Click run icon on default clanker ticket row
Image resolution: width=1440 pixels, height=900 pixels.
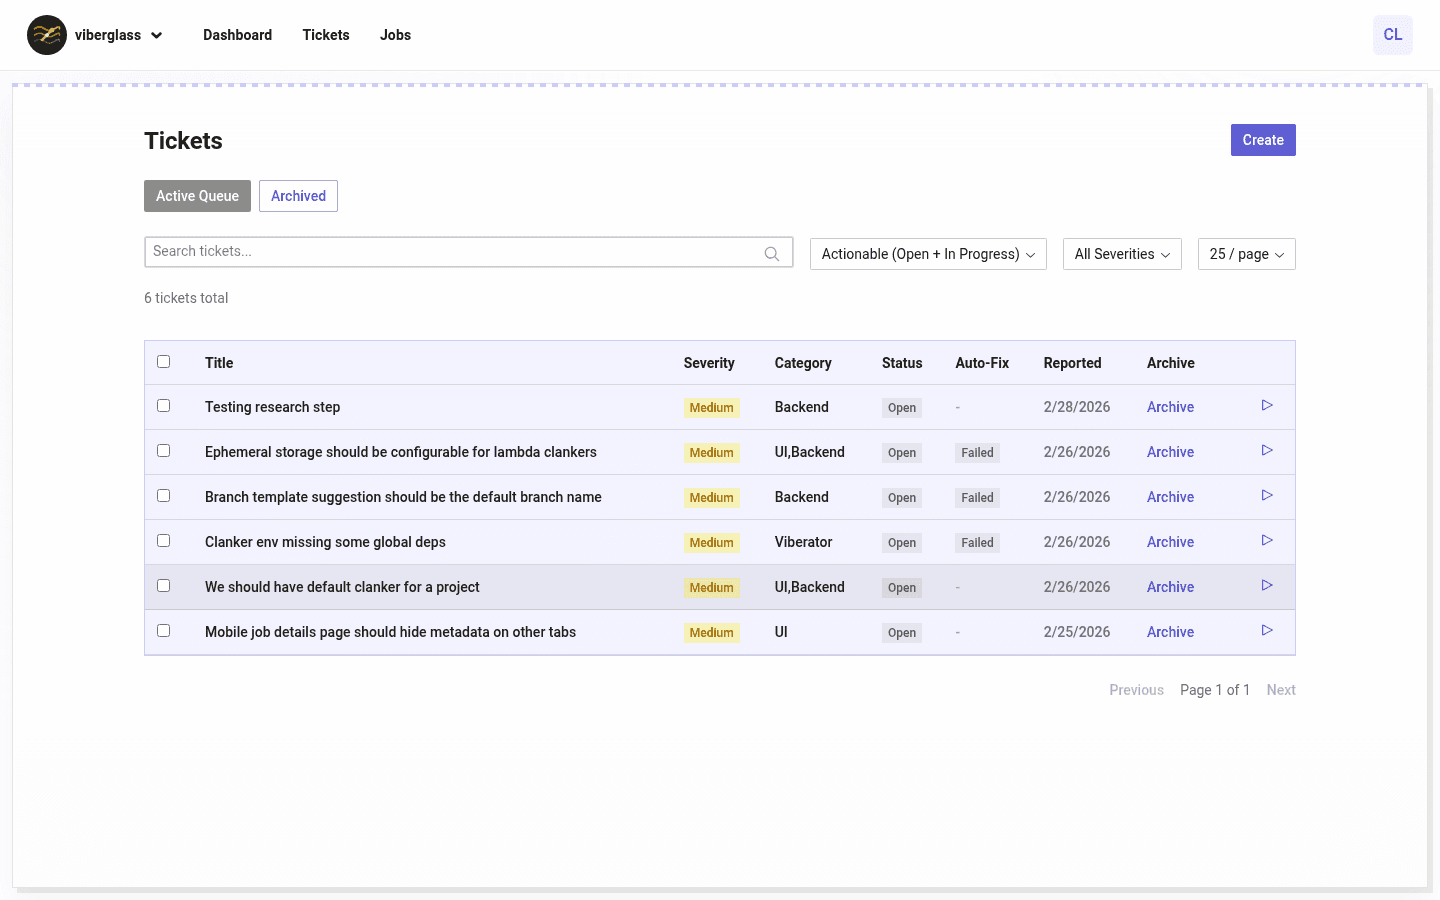1267,585
